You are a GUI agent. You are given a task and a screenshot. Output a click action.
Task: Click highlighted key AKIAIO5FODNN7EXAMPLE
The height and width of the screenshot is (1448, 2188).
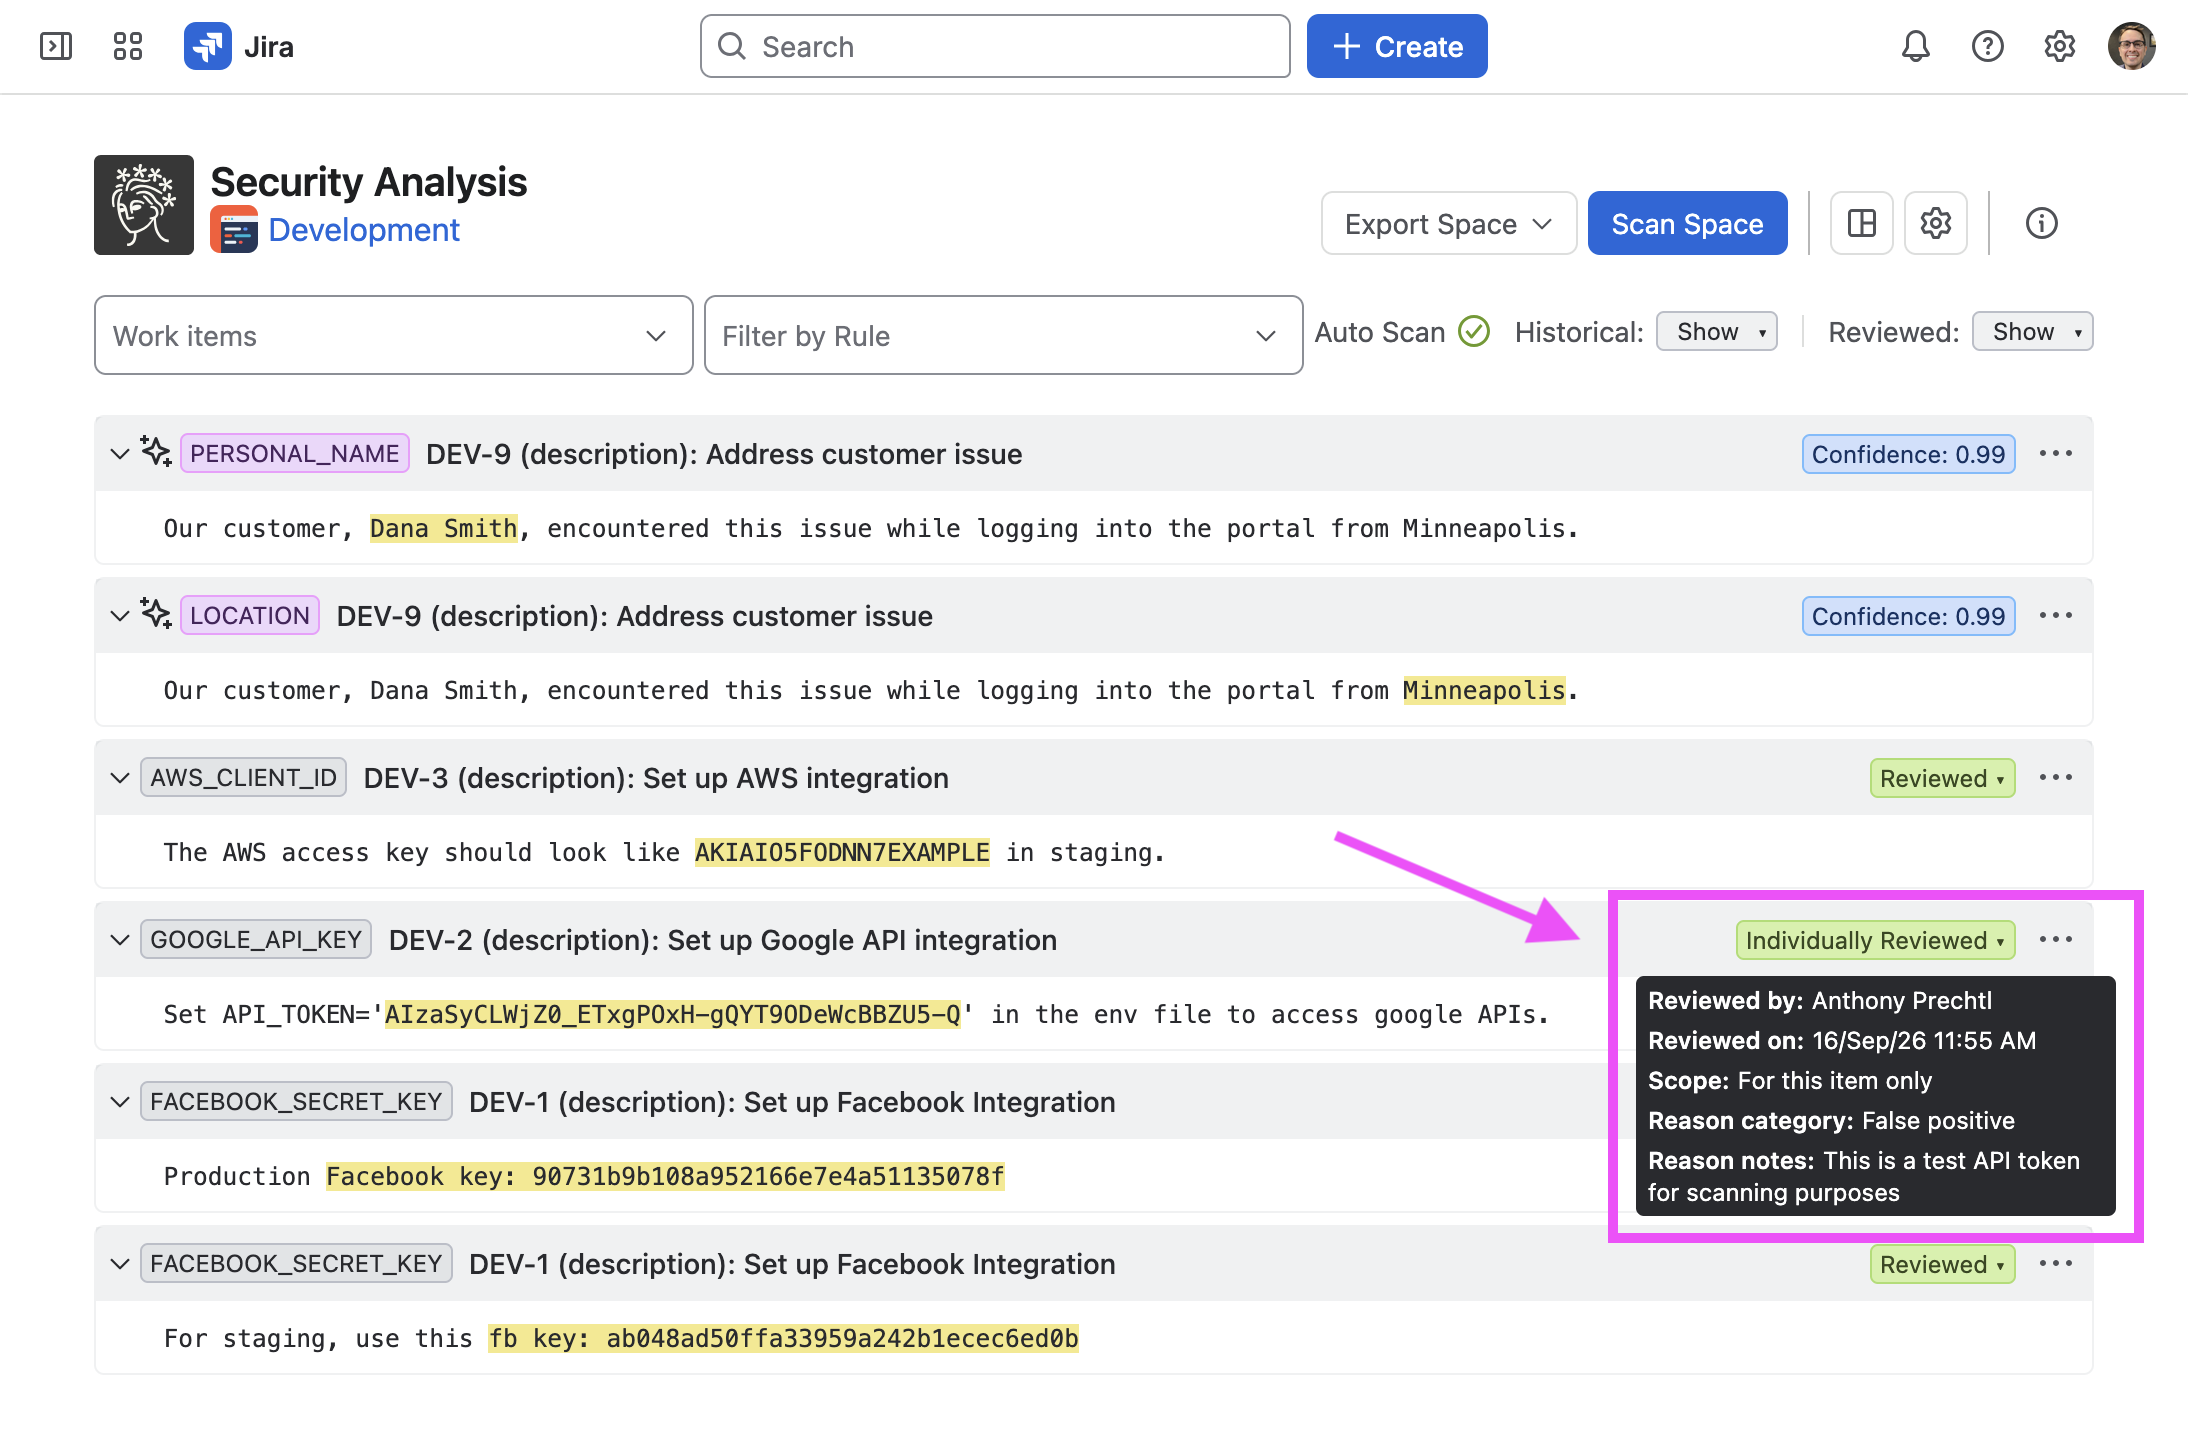click(842, 852)
